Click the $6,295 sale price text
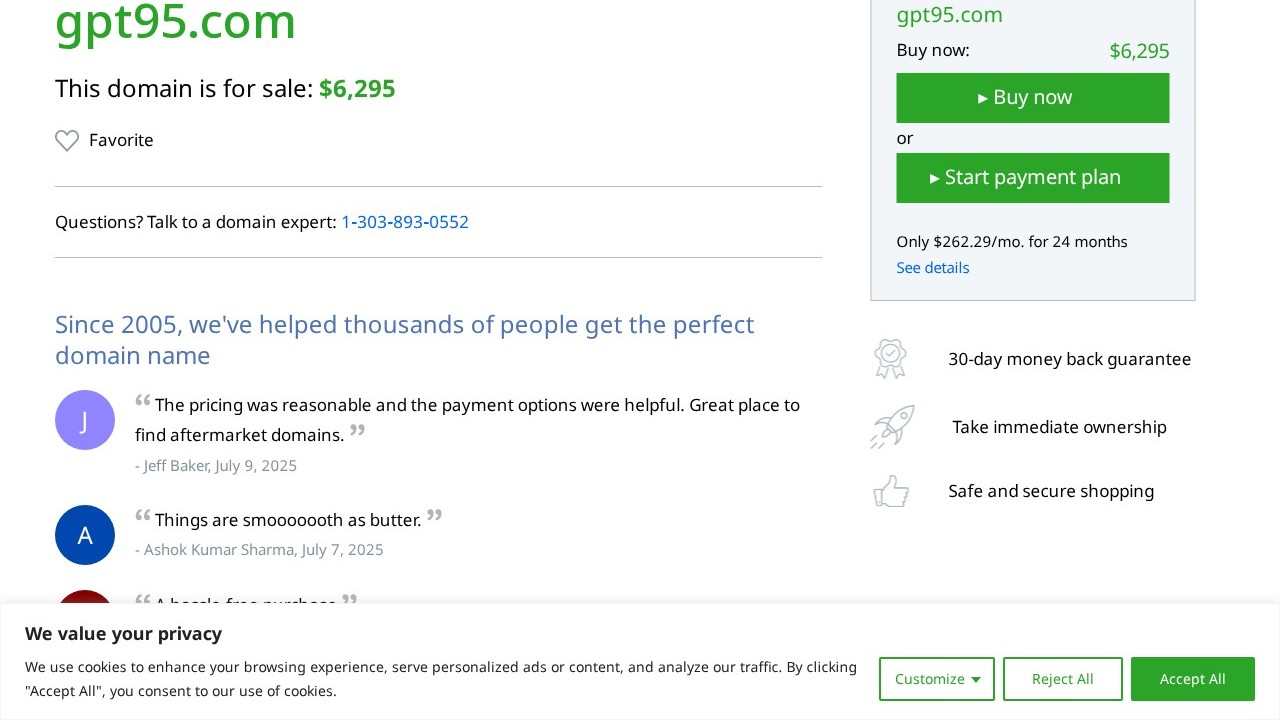This screenshot has height=720, width=1280. pos(357,89)
